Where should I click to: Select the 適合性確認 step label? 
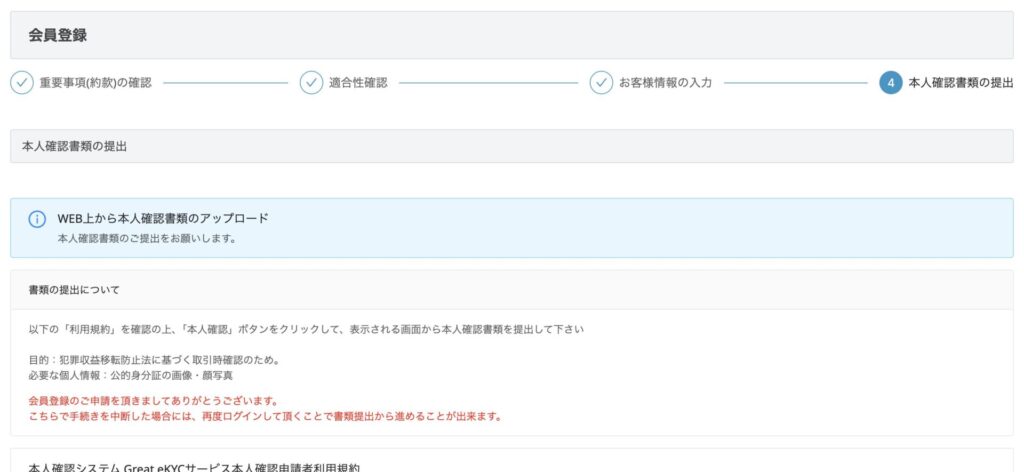[x=358, y=83]
